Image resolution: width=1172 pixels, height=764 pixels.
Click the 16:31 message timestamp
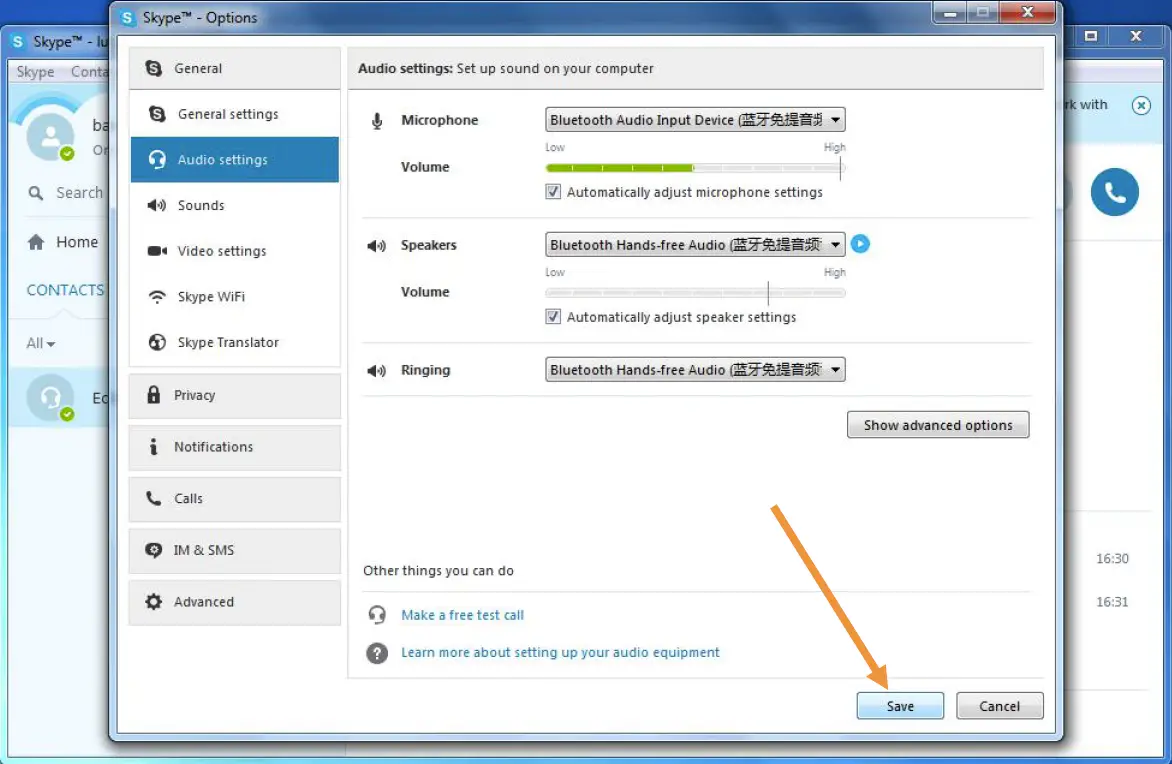tap(1111, 602)
